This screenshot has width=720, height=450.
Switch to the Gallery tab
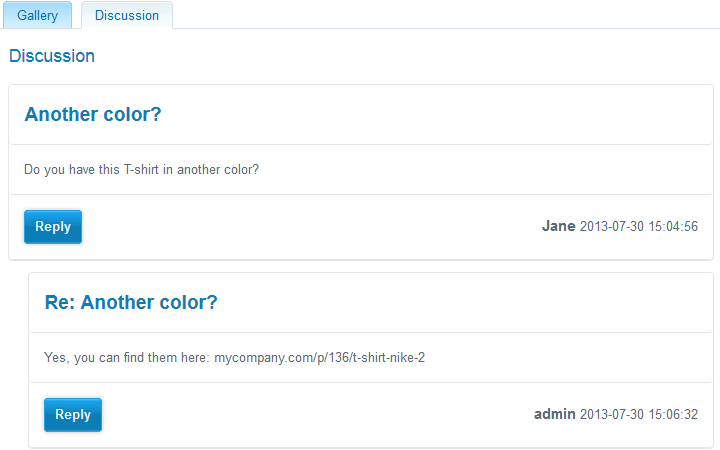(38, 15)
